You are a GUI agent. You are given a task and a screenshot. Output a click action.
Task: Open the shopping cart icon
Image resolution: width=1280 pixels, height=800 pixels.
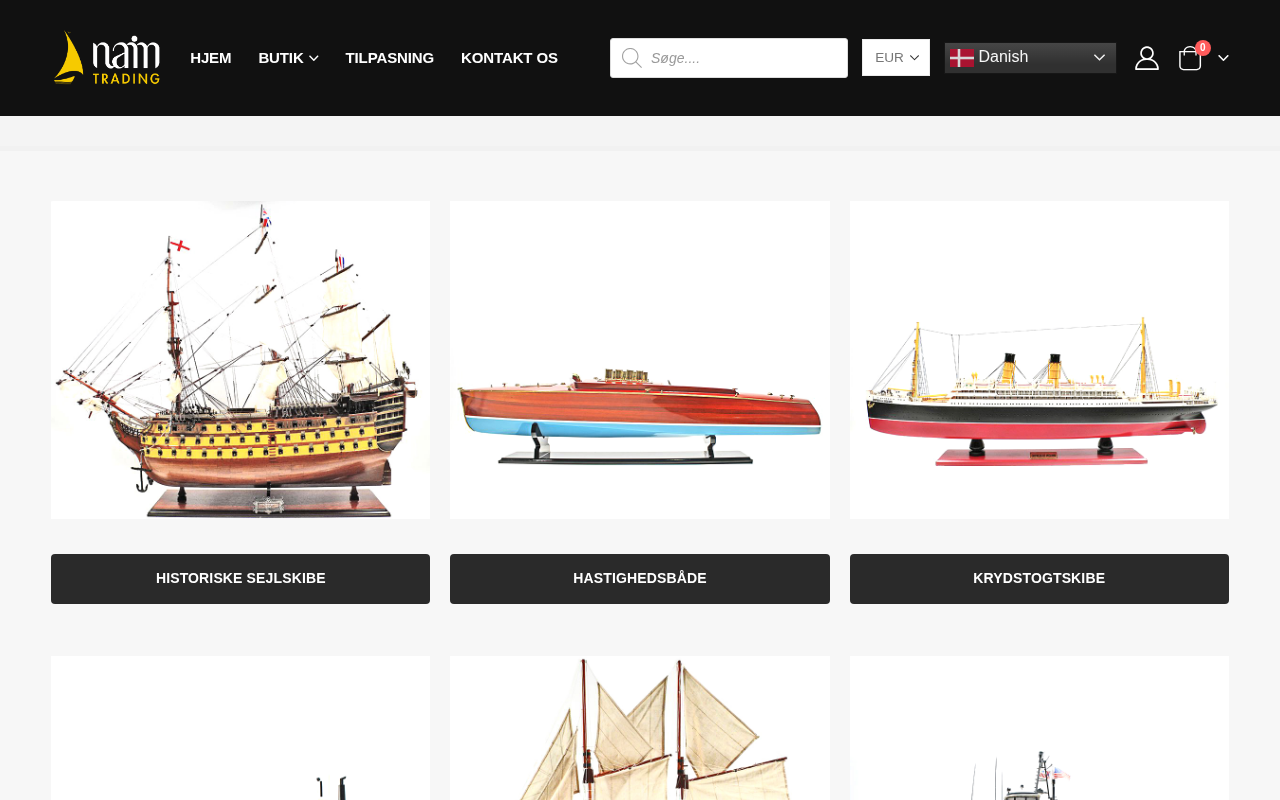(1190, 58)
